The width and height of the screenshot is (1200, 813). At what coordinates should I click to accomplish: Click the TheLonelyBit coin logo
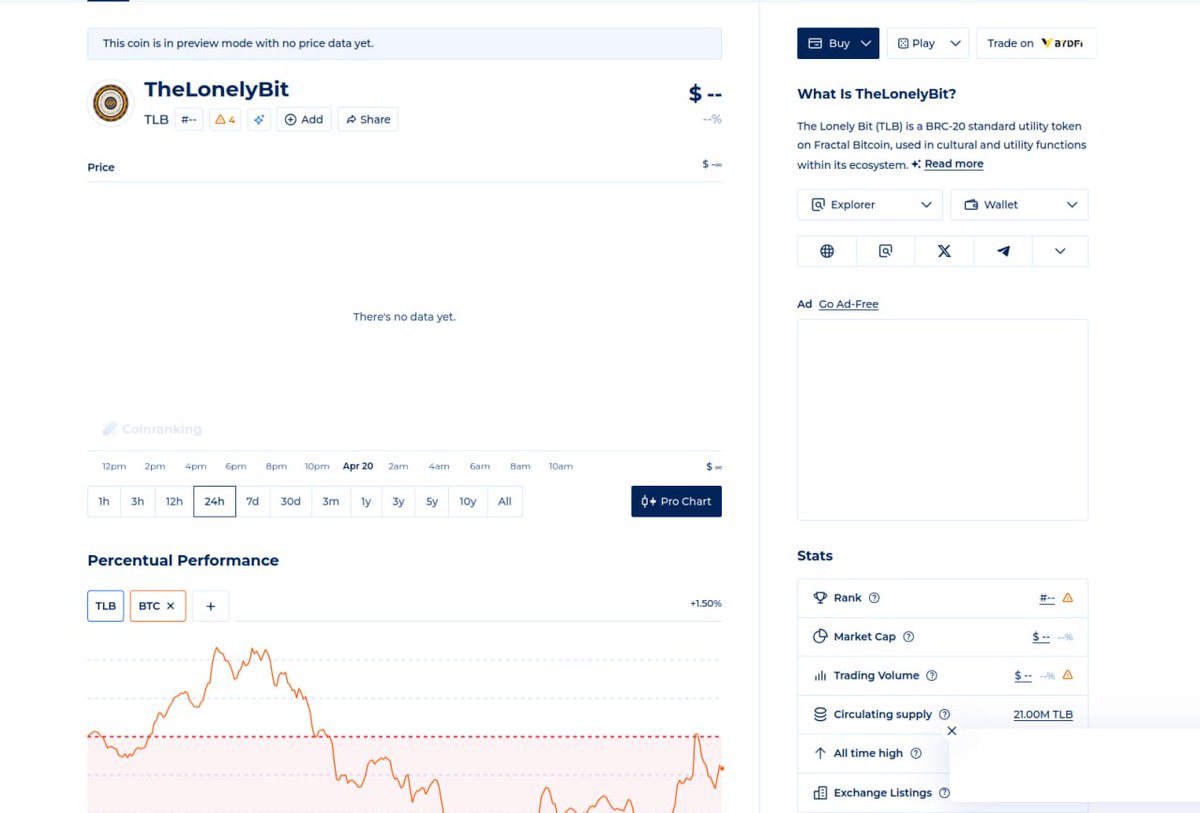click(x=110, y=103)
